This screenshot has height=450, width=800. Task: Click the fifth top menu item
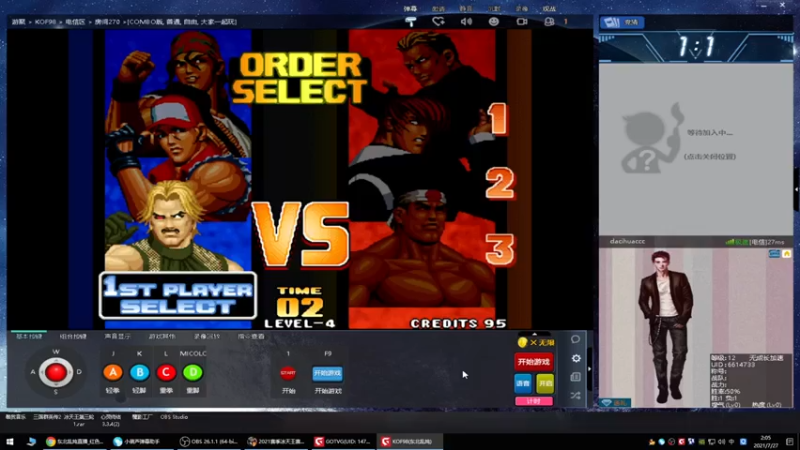click(x=521, y=9)
